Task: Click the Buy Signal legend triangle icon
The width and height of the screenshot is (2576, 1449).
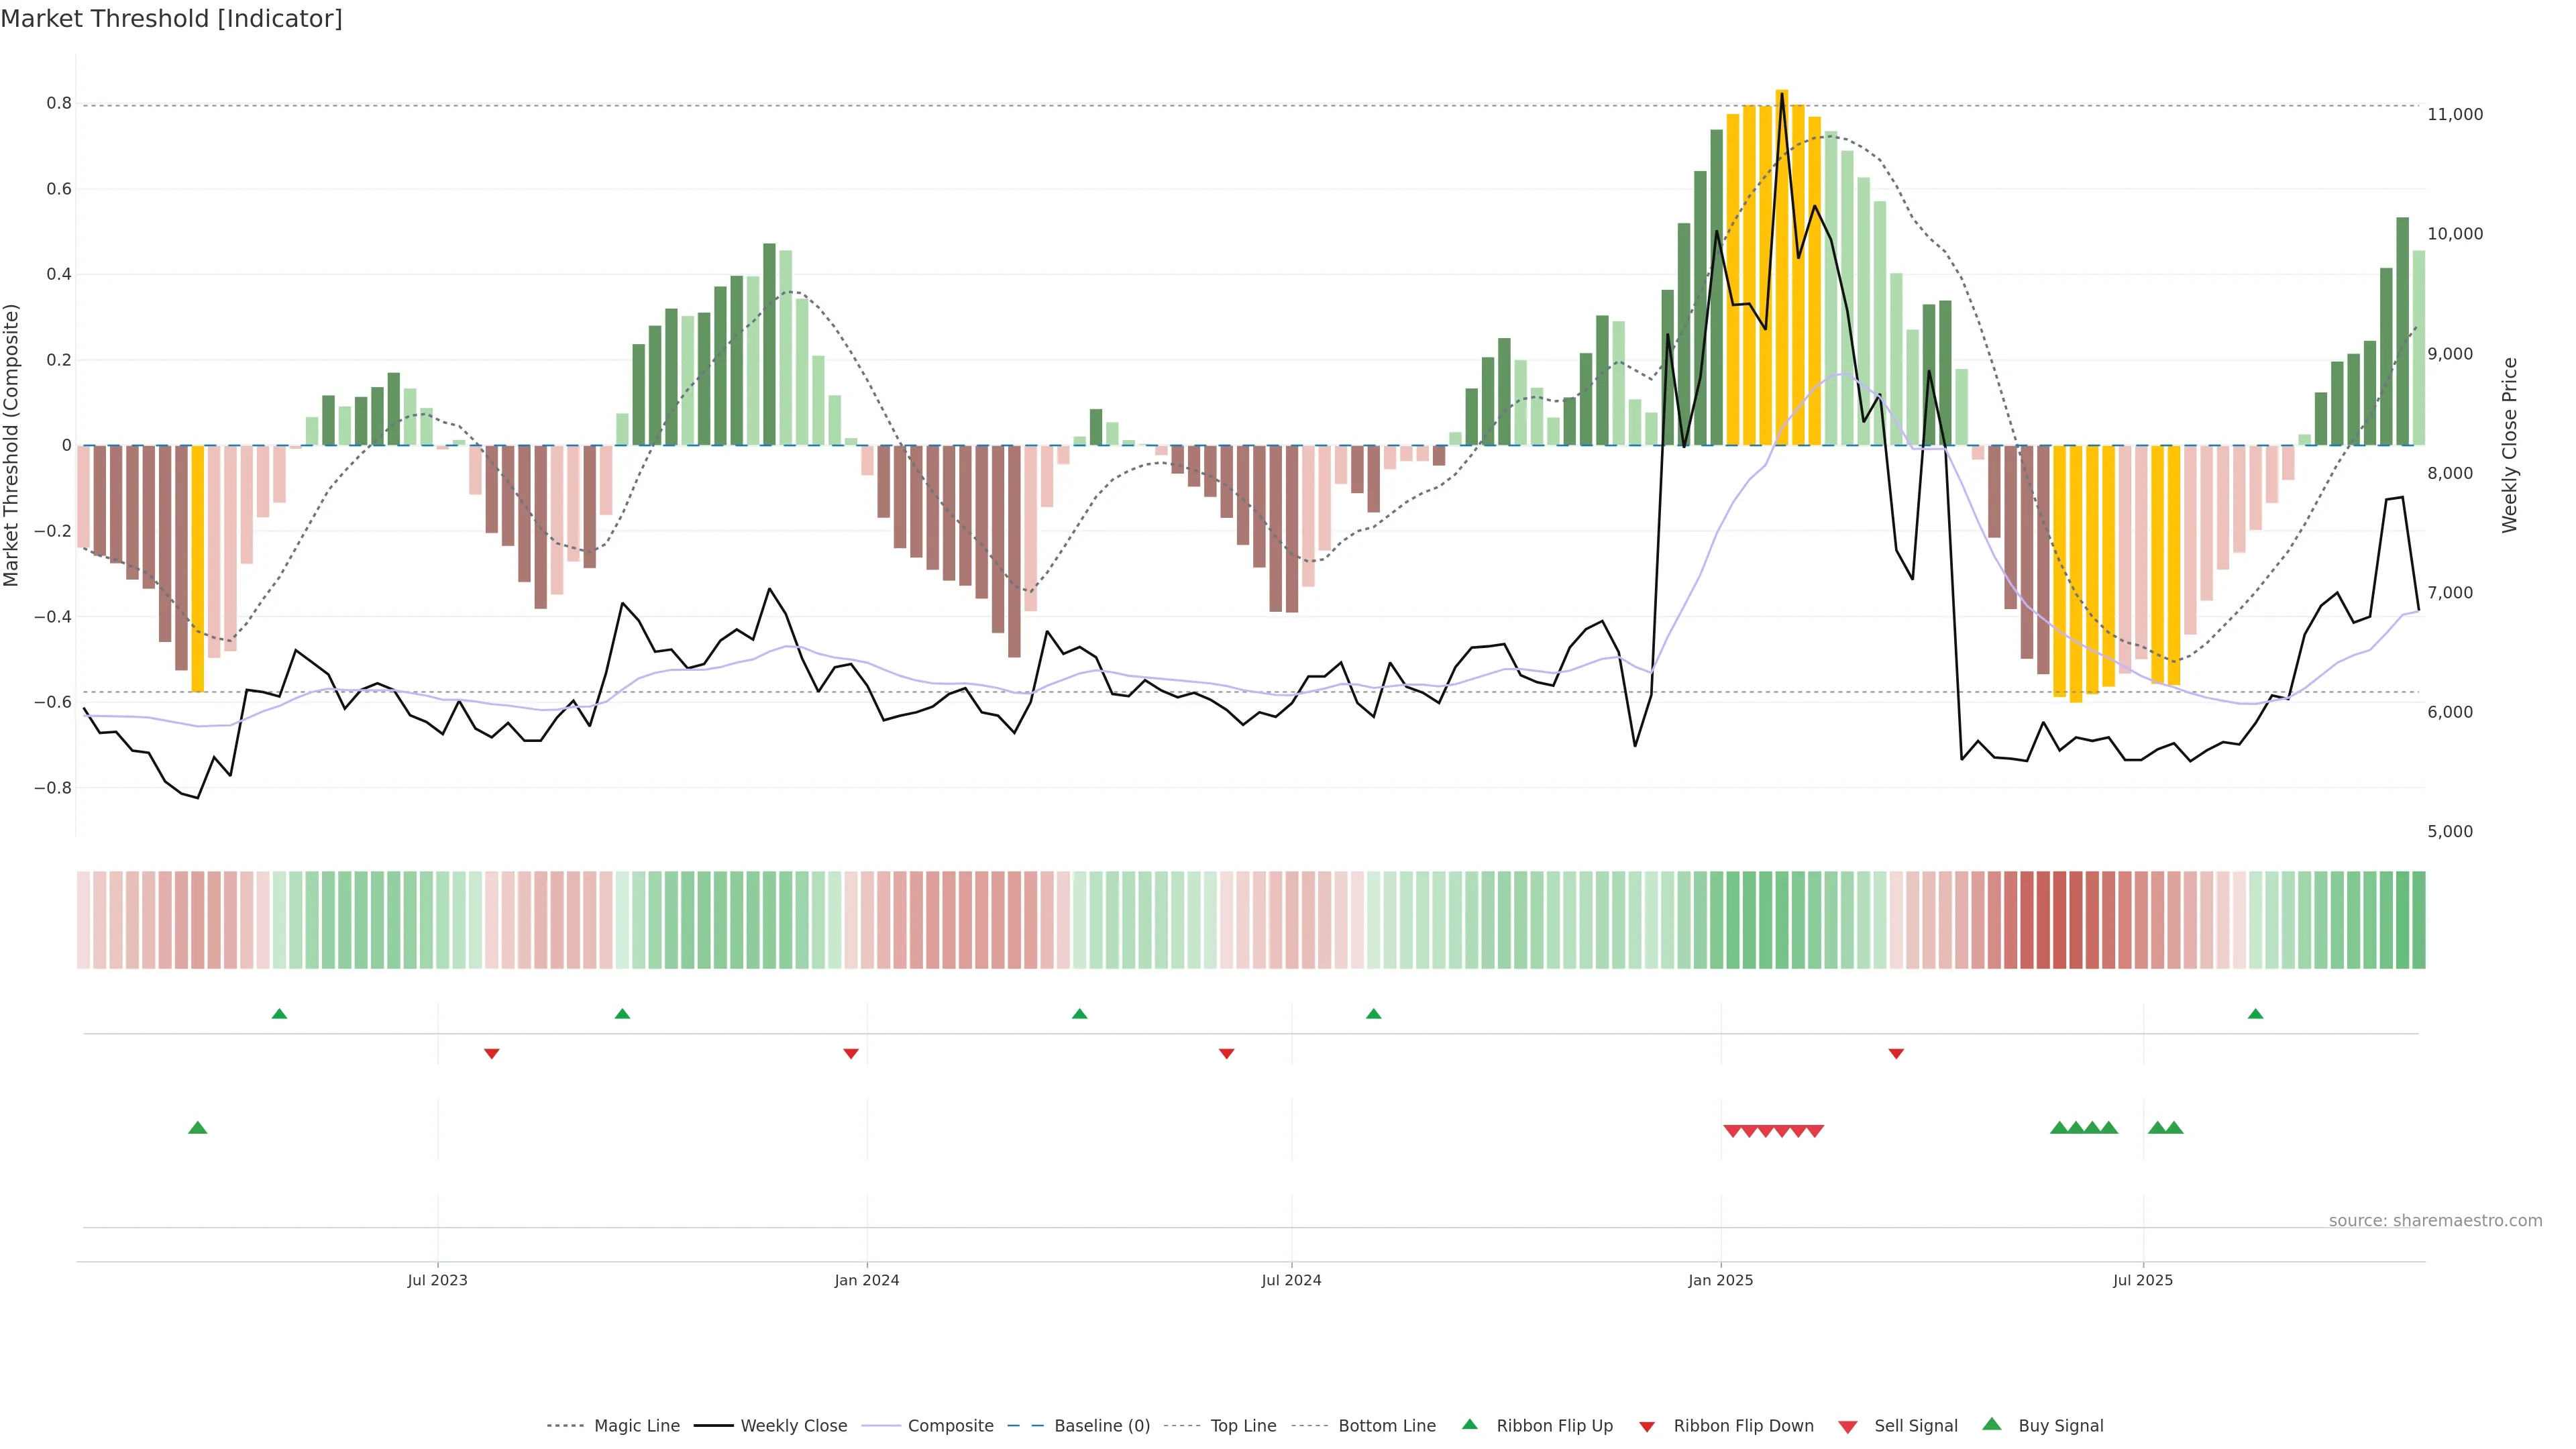Action: pos(1992,1424)
